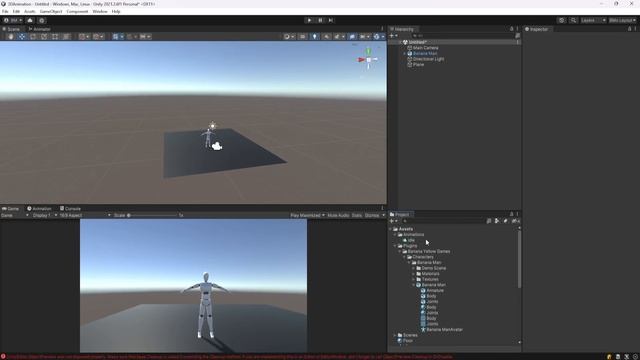The height and width of the screenshot is (360, 640).
Task: Select Directional Light in Hierarchy
Action: [428, 59]
